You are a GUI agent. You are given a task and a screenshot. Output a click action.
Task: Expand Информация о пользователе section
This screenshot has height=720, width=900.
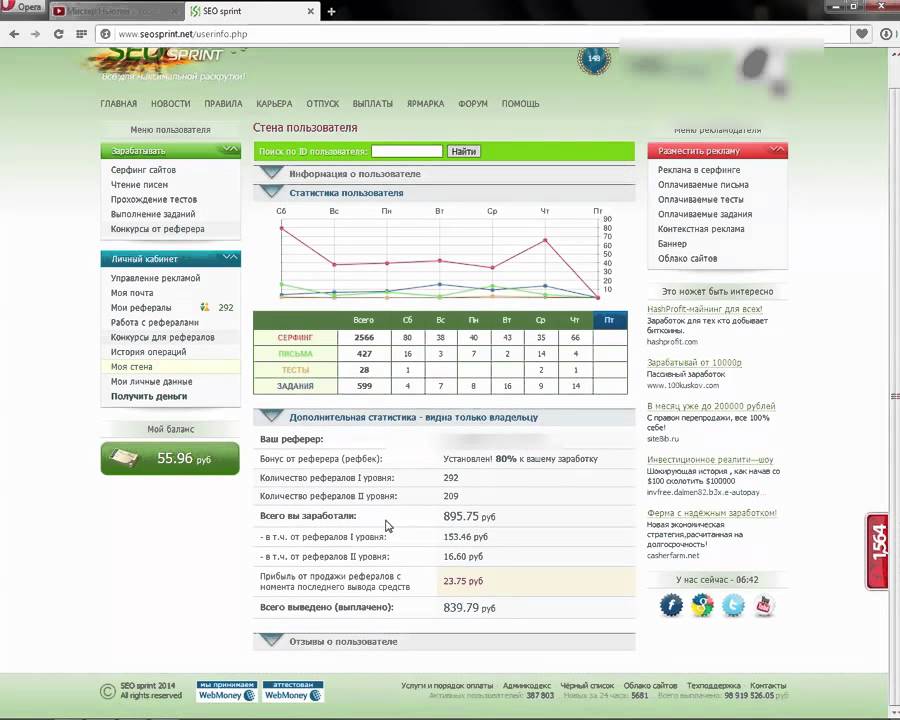click(444, 173)
